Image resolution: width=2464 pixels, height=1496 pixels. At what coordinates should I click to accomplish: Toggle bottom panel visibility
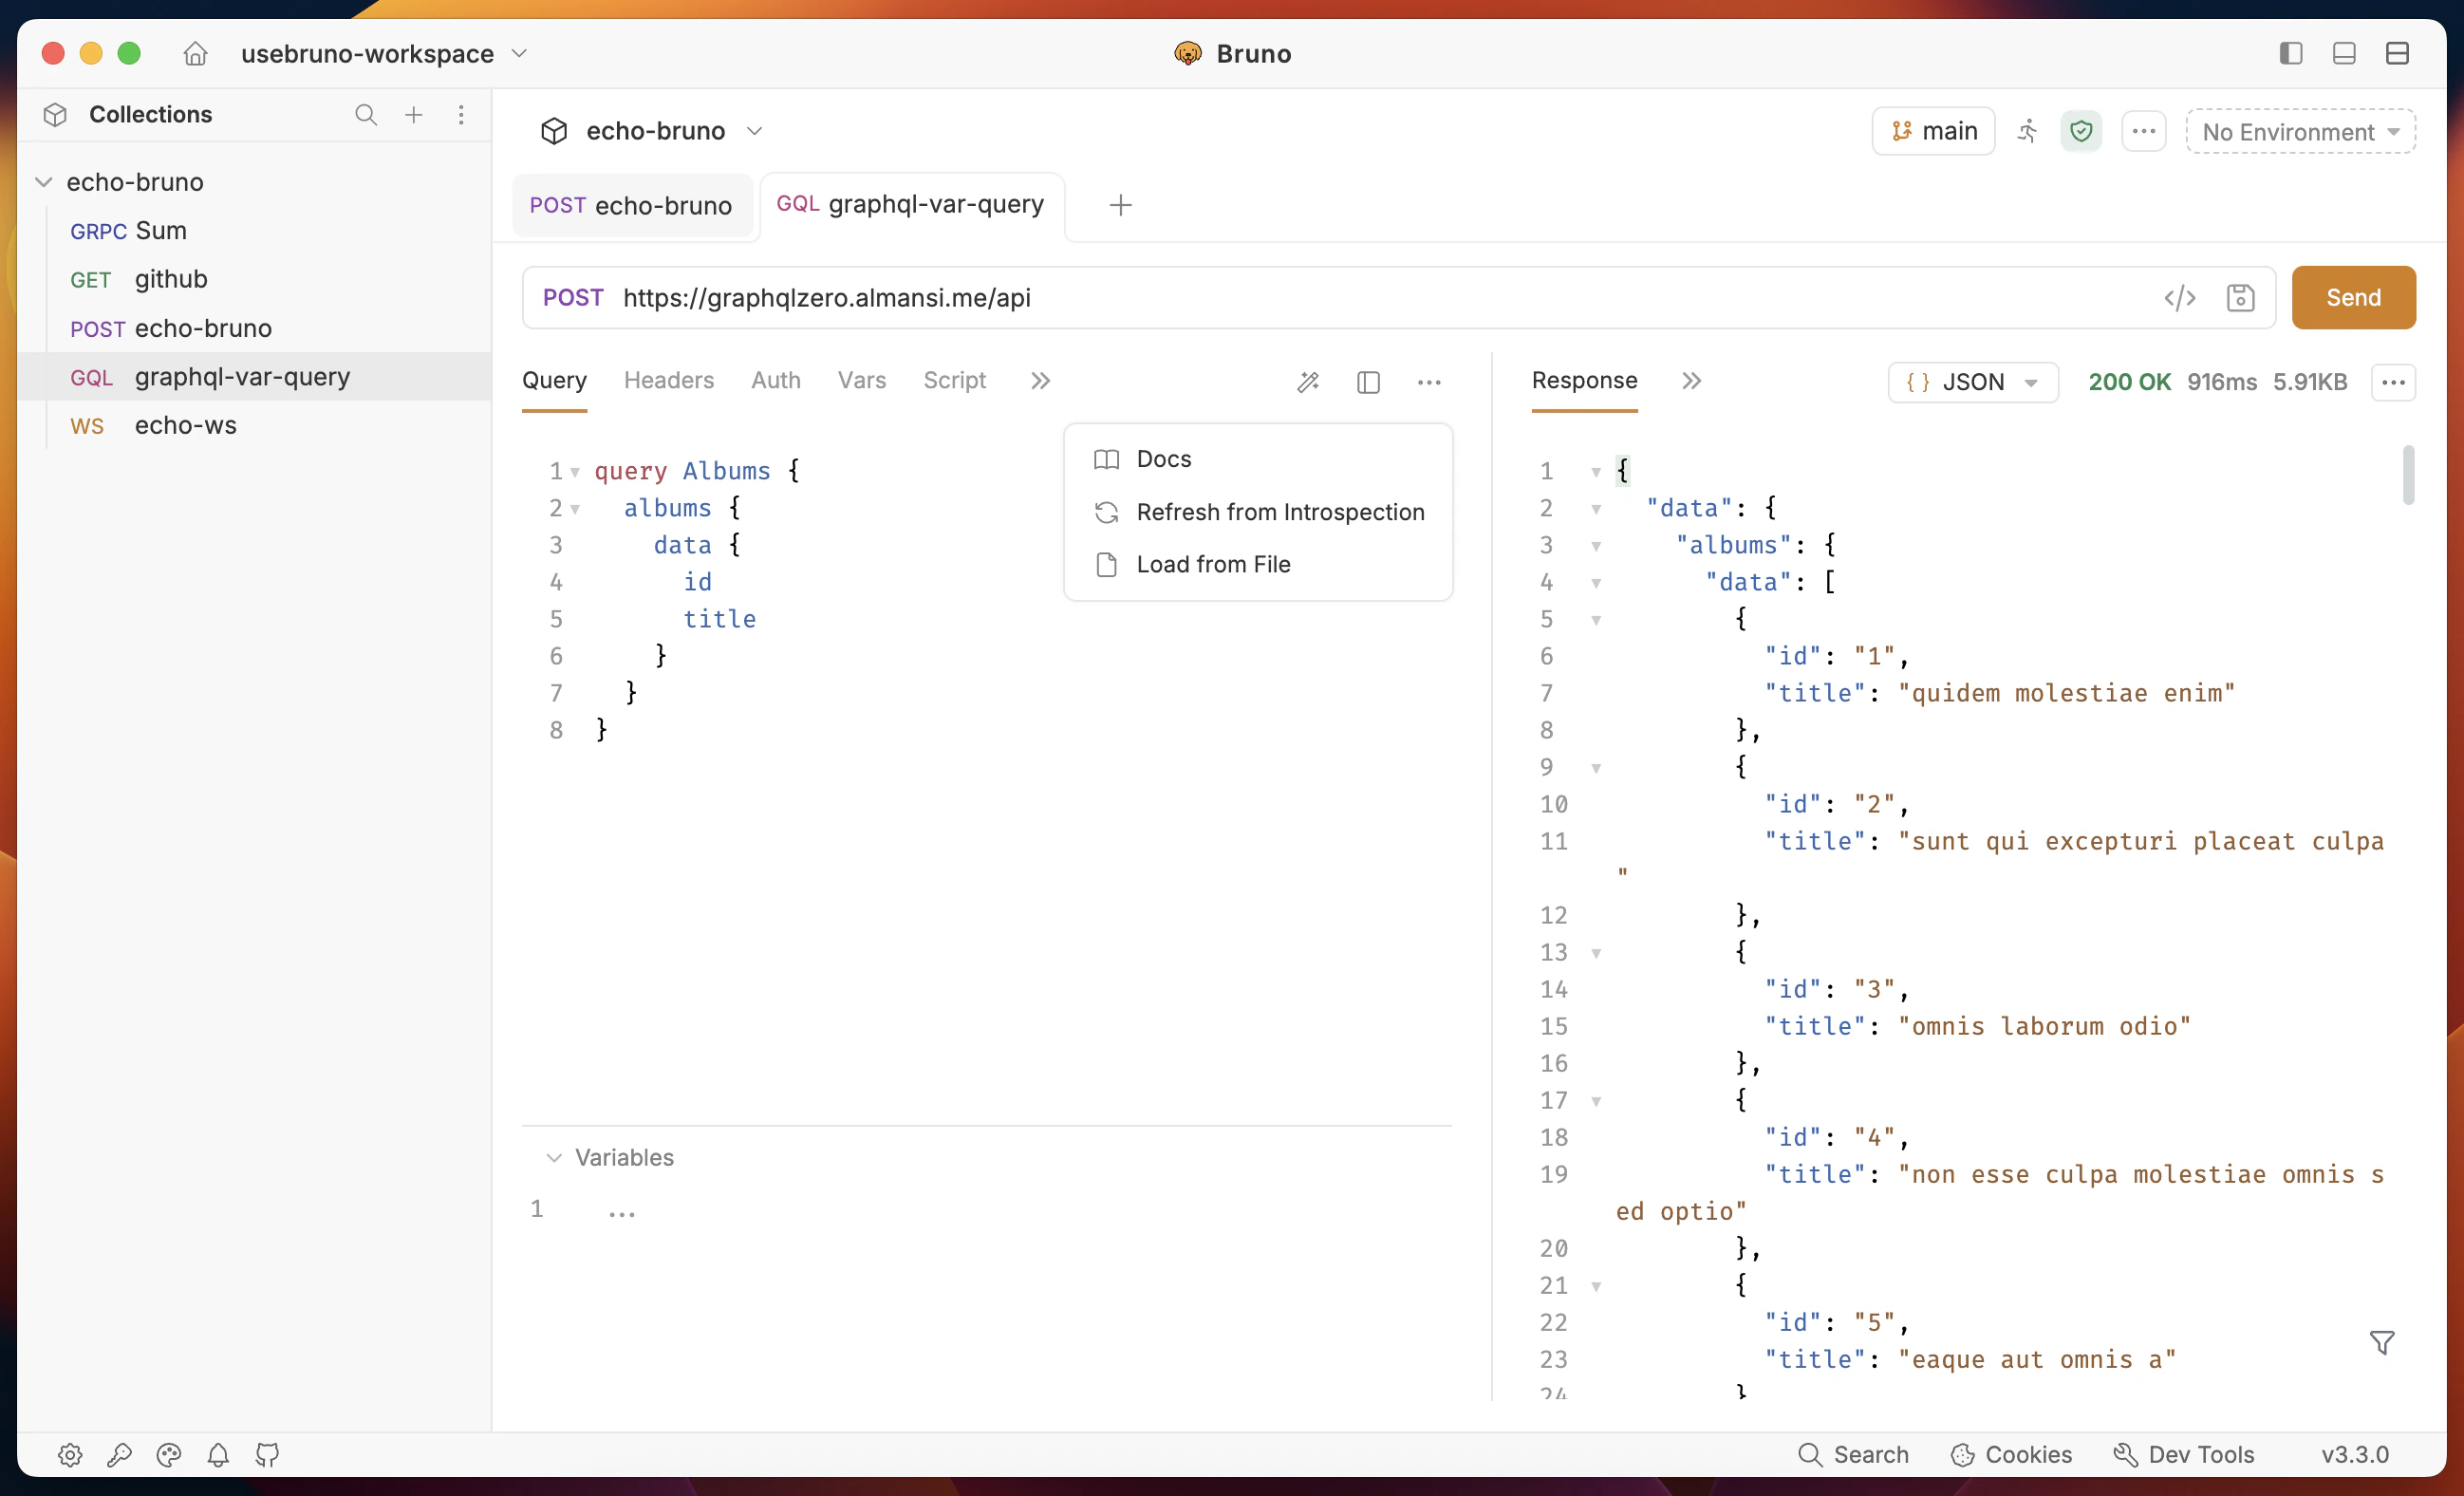[x=2344, y=53]
